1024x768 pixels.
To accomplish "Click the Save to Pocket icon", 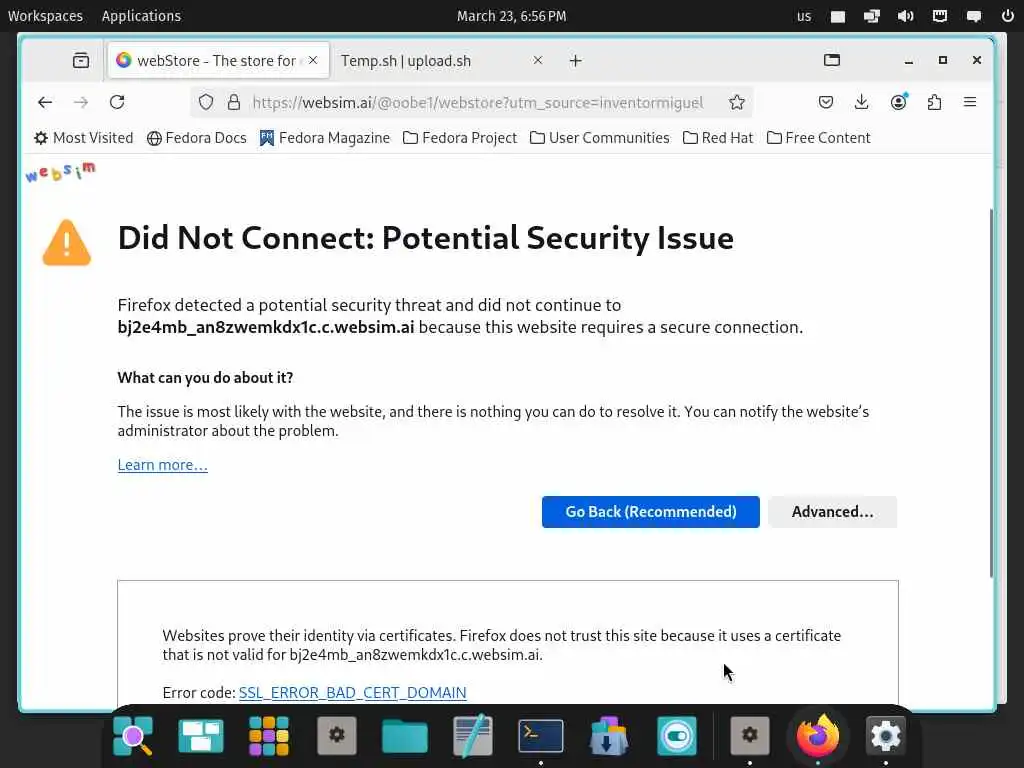I will click(x=826, y=102).
